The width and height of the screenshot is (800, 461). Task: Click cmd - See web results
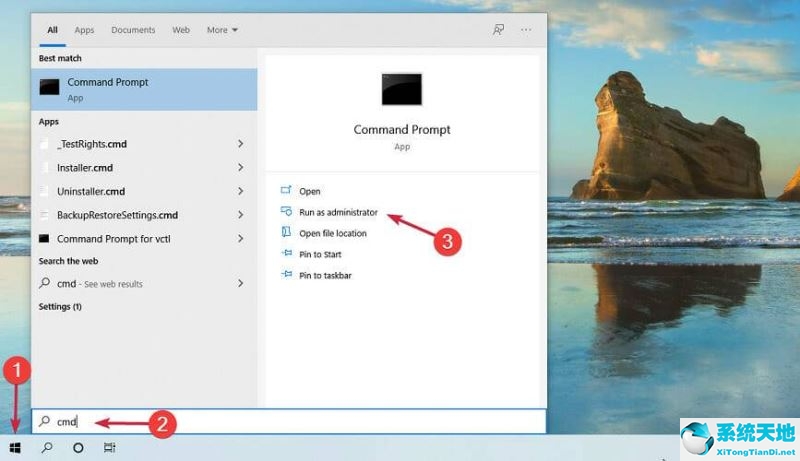pos(144,283)
